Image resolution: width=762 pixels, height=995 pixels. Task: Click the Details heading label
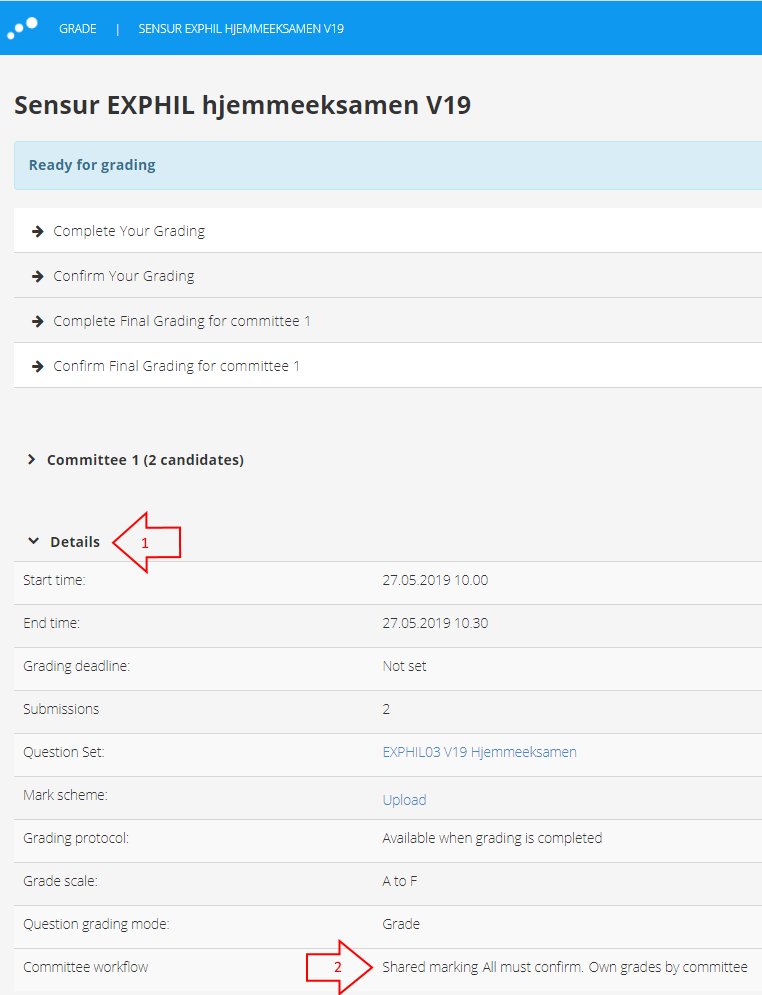click(75, 542)
